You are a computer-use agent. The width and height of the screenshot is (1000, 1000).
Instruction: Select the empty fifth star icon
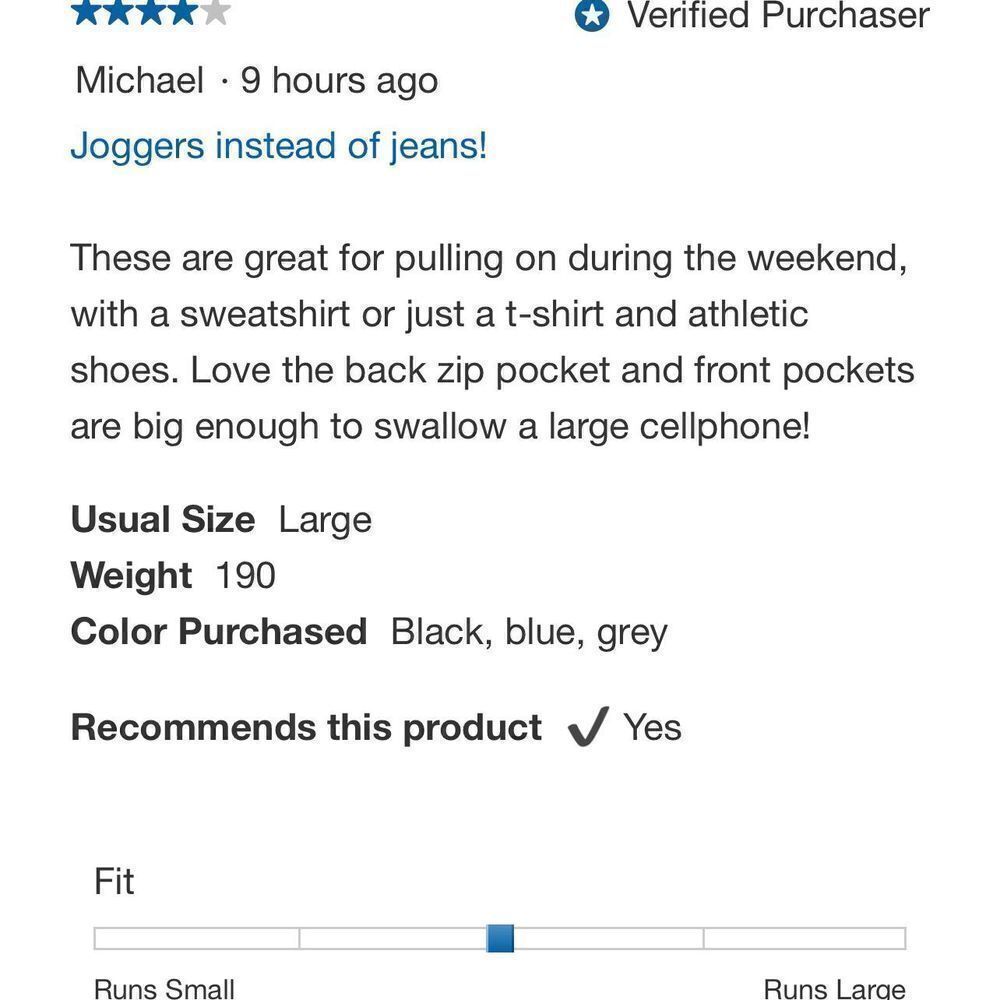pyautogui.click(x=217, y=13)
